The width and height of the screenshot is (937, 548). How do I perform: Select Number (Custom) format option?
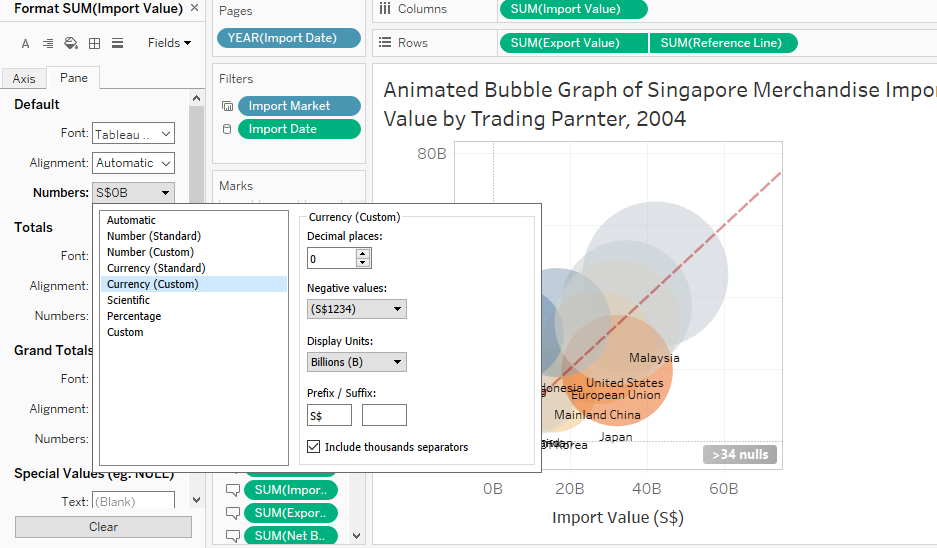(150, 252)
